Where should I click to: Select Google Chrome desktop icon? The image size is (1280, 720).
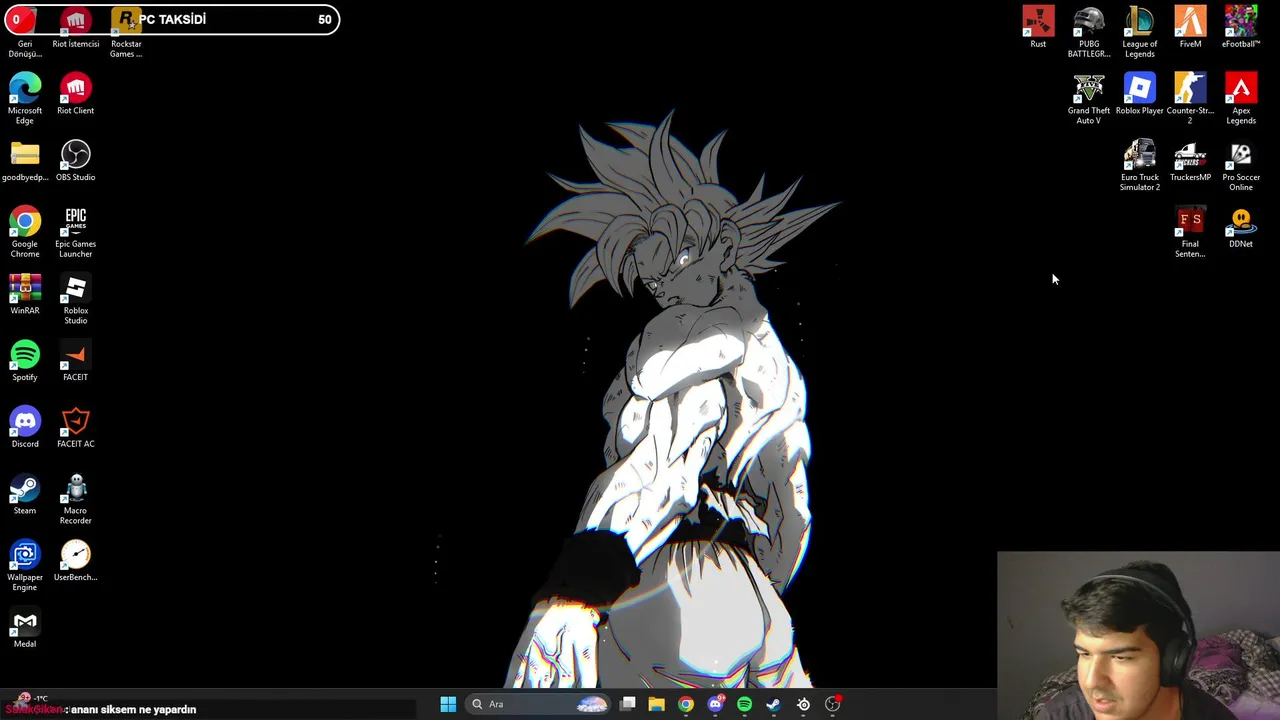[x=25, y=232]
